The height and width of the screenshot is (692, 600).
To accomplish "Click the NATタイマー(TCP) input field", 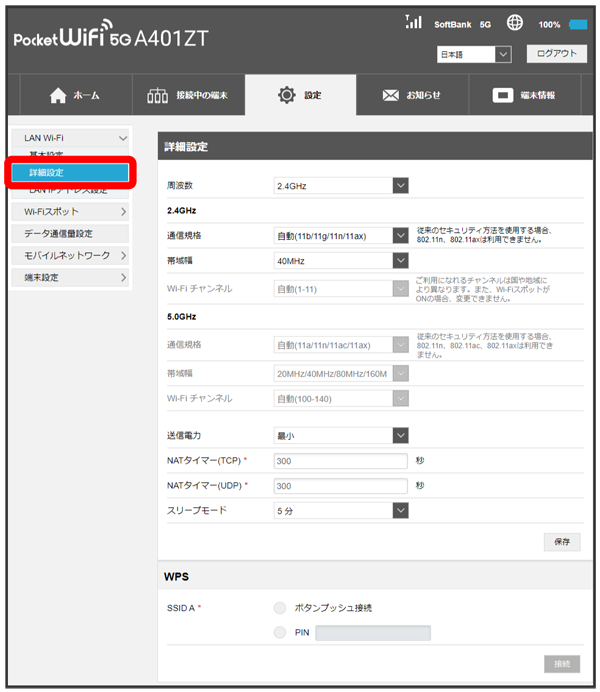I will click(x=341, y=460).
